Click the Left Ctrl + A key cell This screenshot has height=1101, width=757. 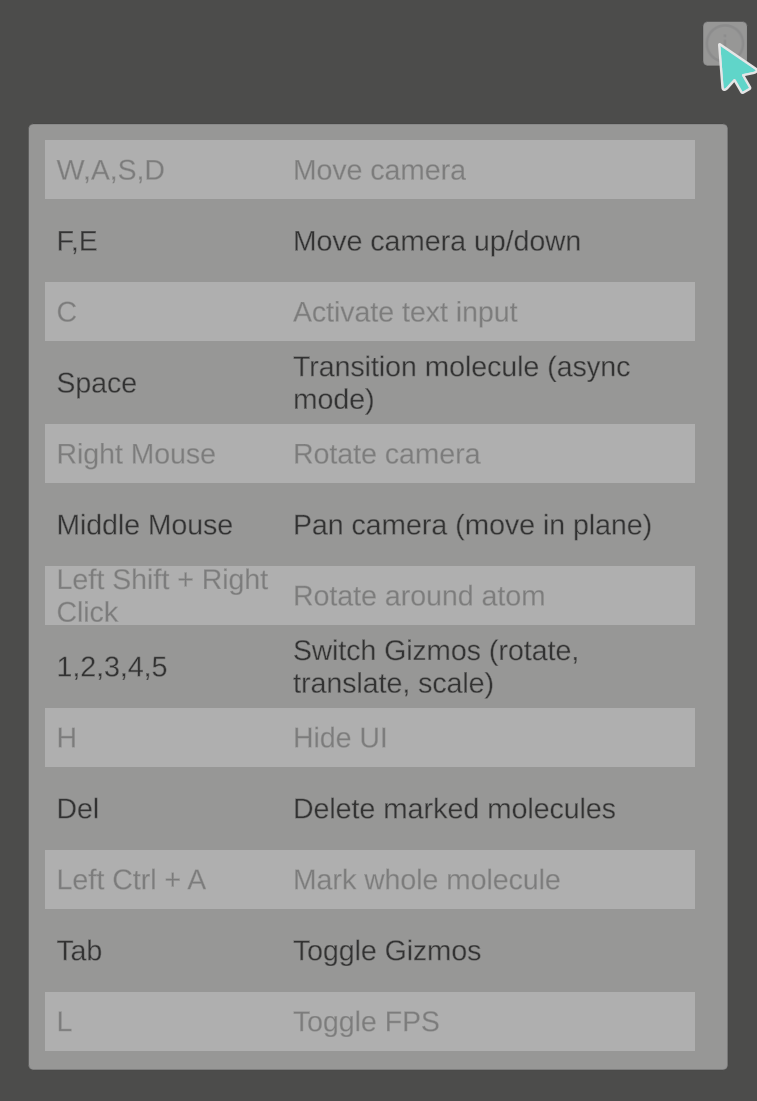tap(131, 880)
